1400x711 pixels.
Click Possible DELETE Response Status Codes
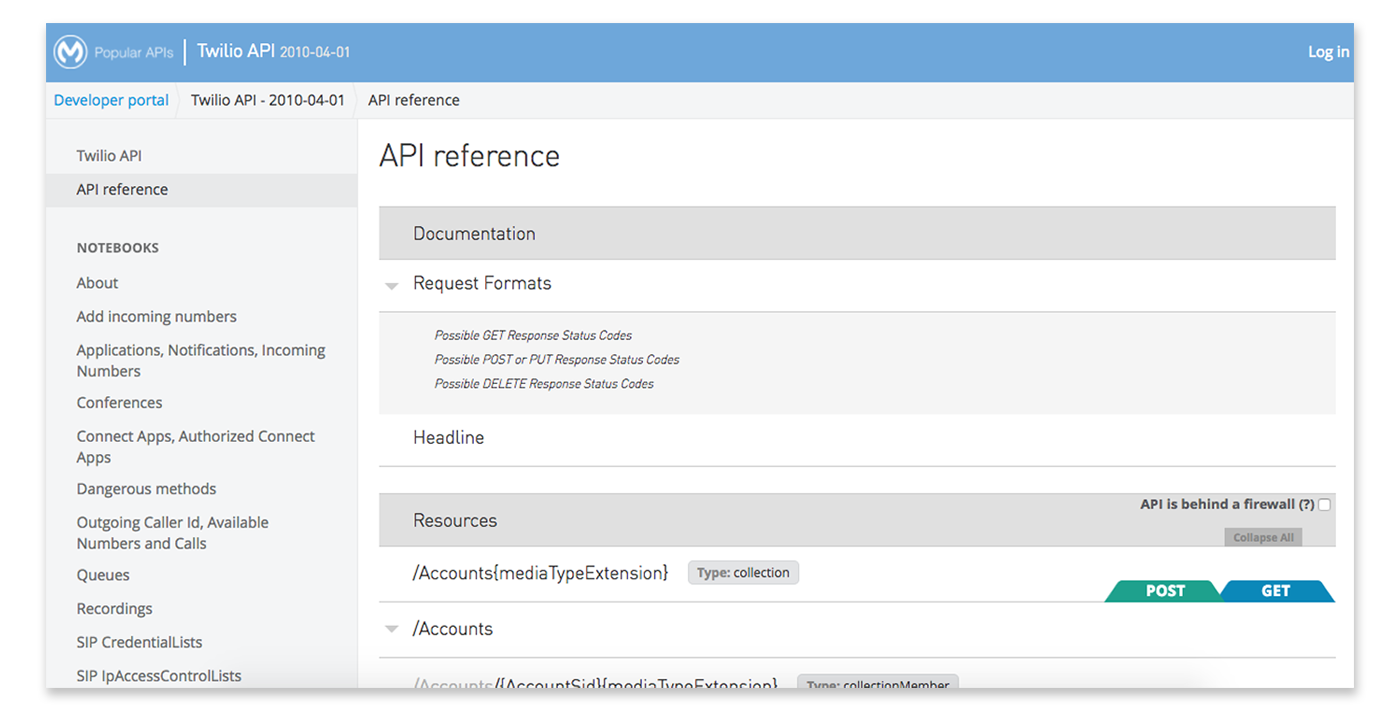click(543, 383)
